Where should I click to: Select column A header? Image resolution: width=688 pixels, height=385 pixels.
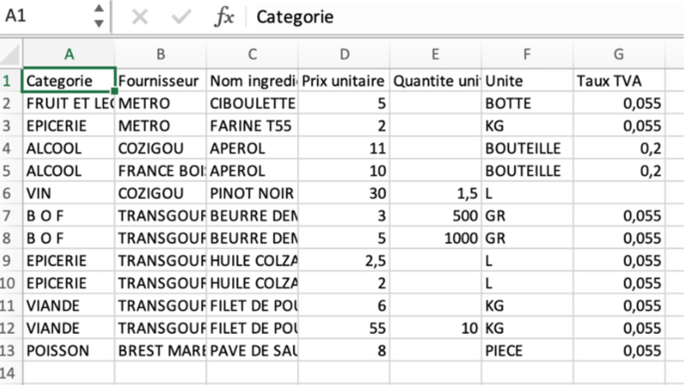pyautogui.click(x=69, y=54)
